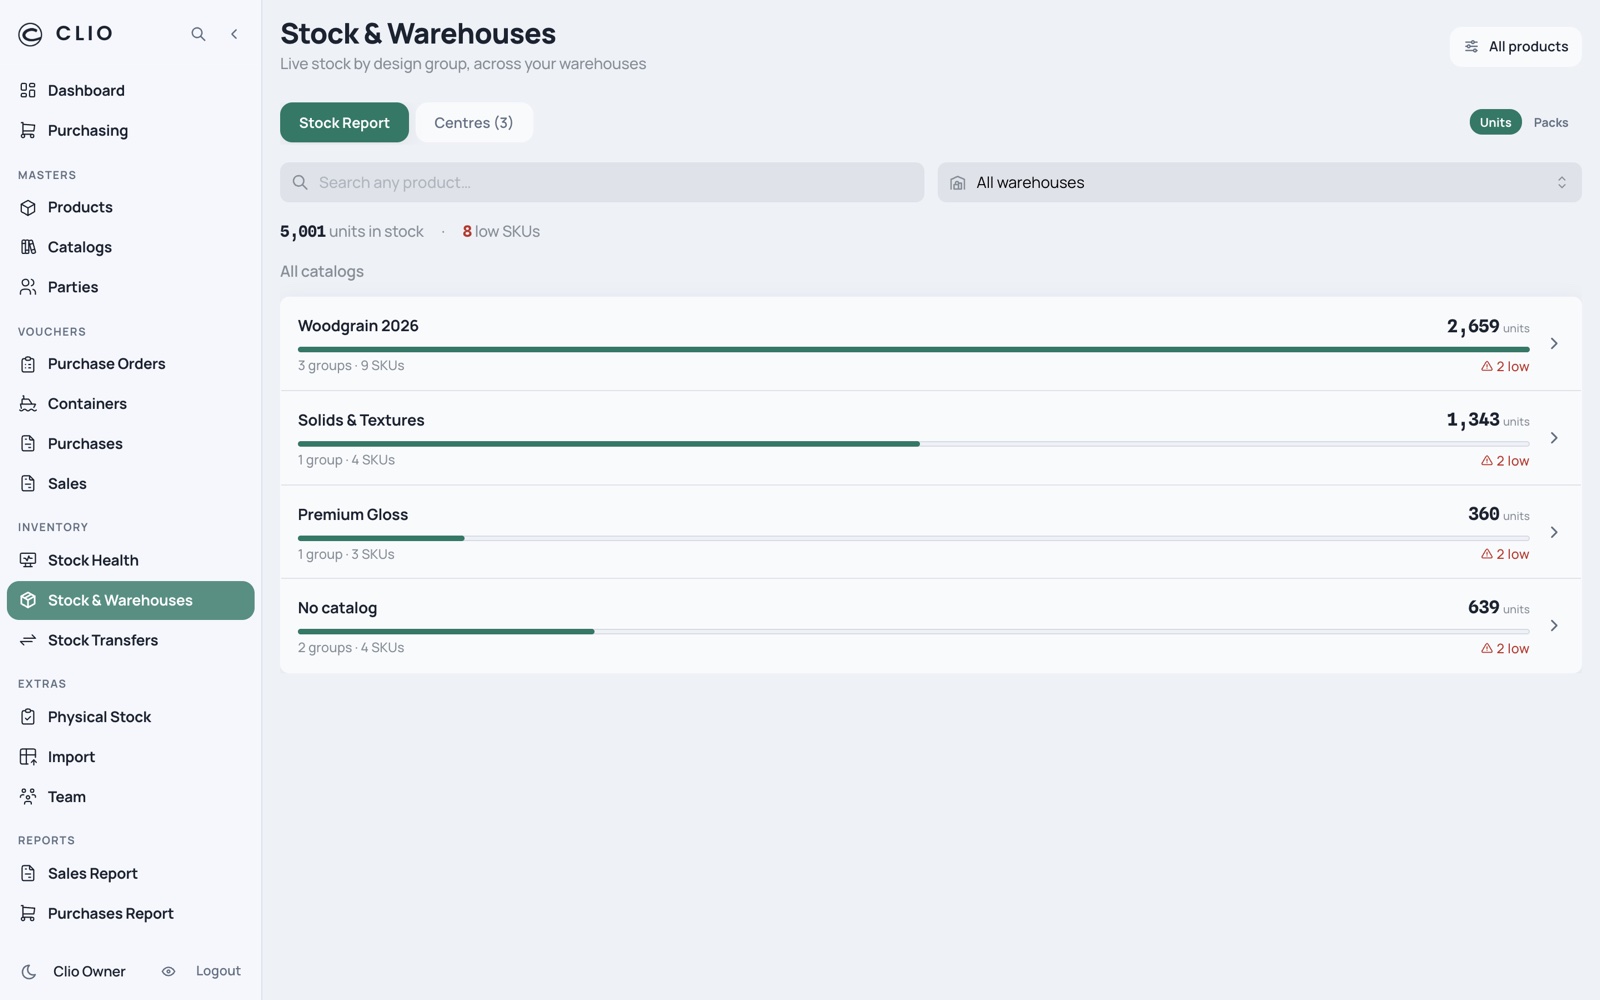Click the Logout link
Screen dimensions: 1600x1000
(218, 971)
